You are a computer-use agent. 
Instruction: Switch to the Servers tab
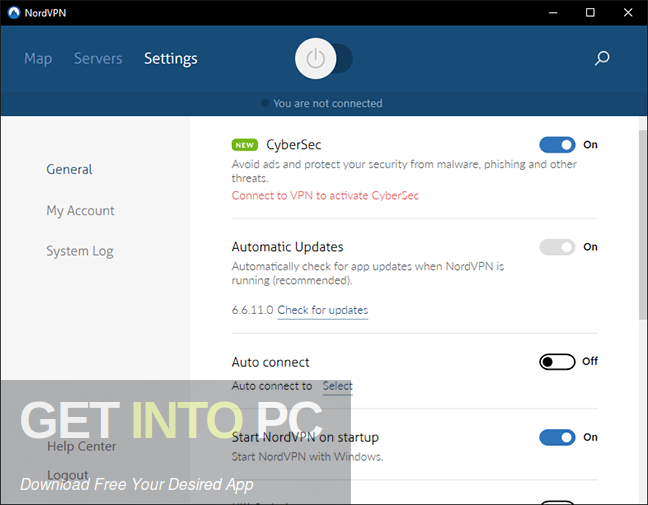[98, 59]
